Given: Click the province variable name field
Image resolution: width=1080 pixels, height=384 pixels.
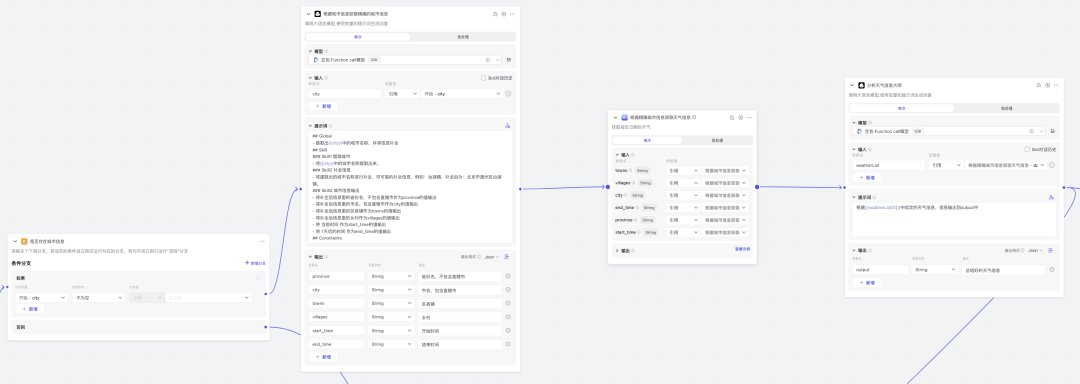Looking at the screenshot, I should pyautogui.click(x=337, y=276).
